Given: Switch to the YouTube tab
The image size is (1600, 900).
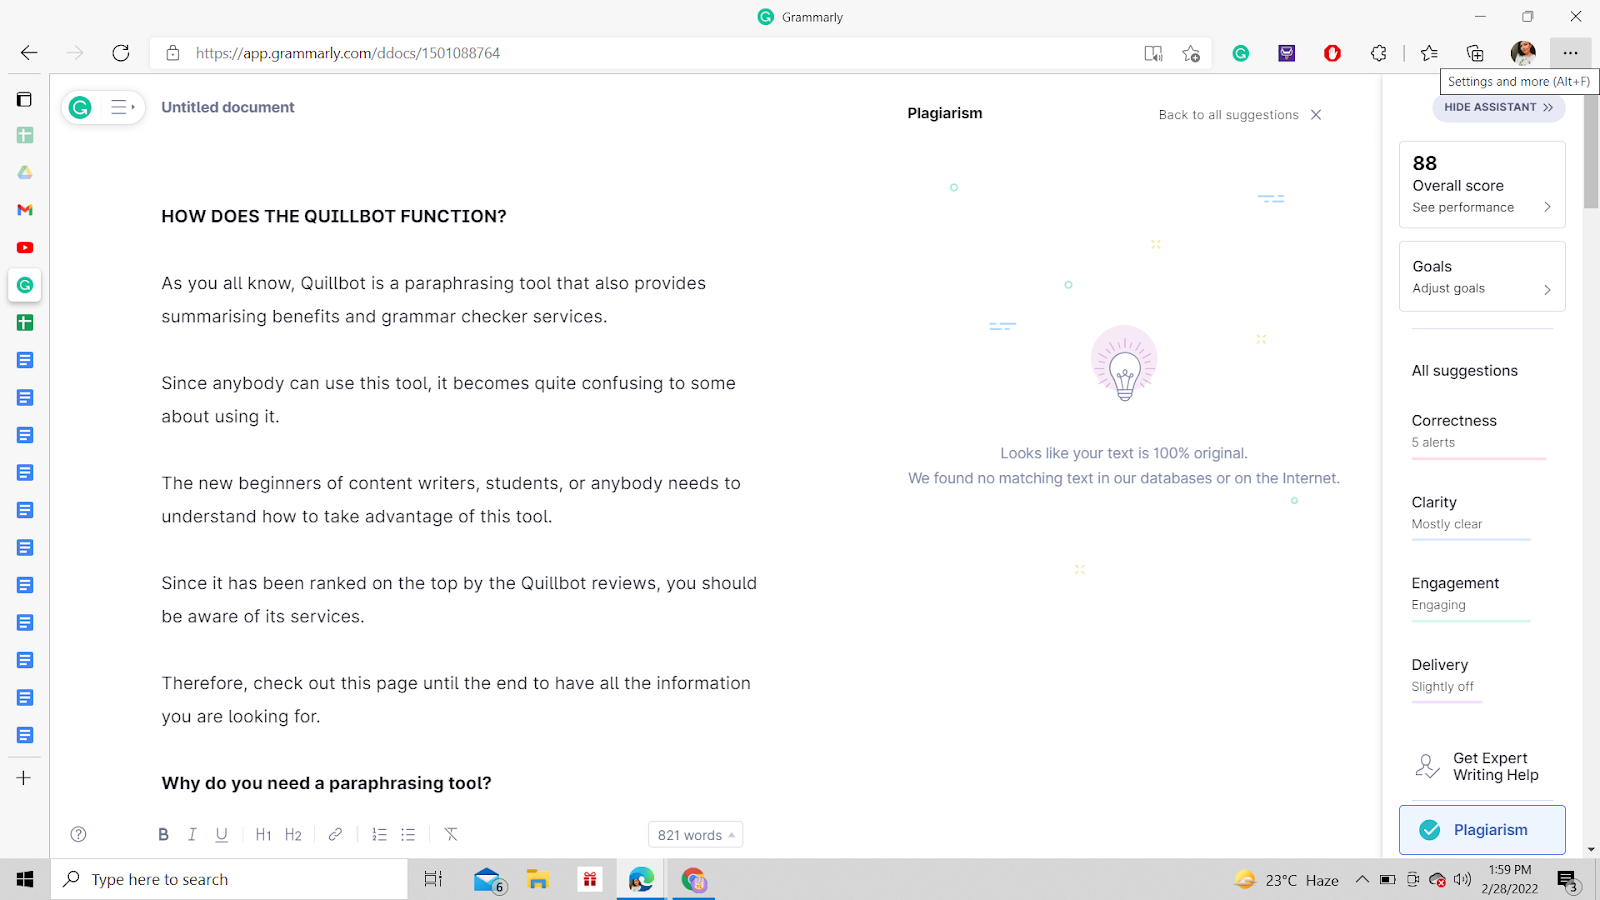Looking at the screenshot, I should 25,248.
